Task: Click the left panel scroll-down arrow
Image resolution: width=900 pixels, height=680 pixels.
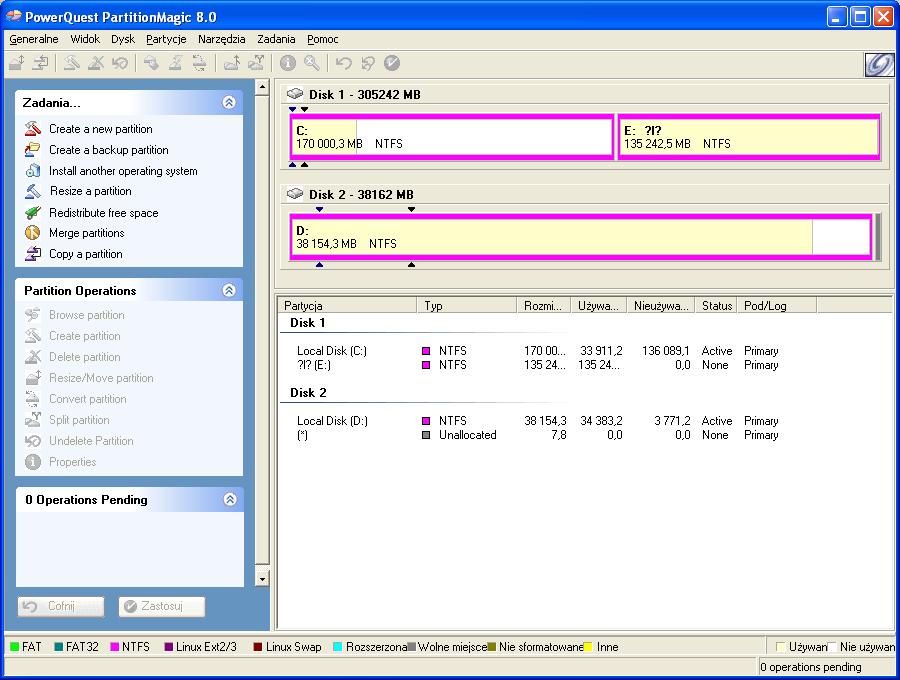Action: point(262,578)
